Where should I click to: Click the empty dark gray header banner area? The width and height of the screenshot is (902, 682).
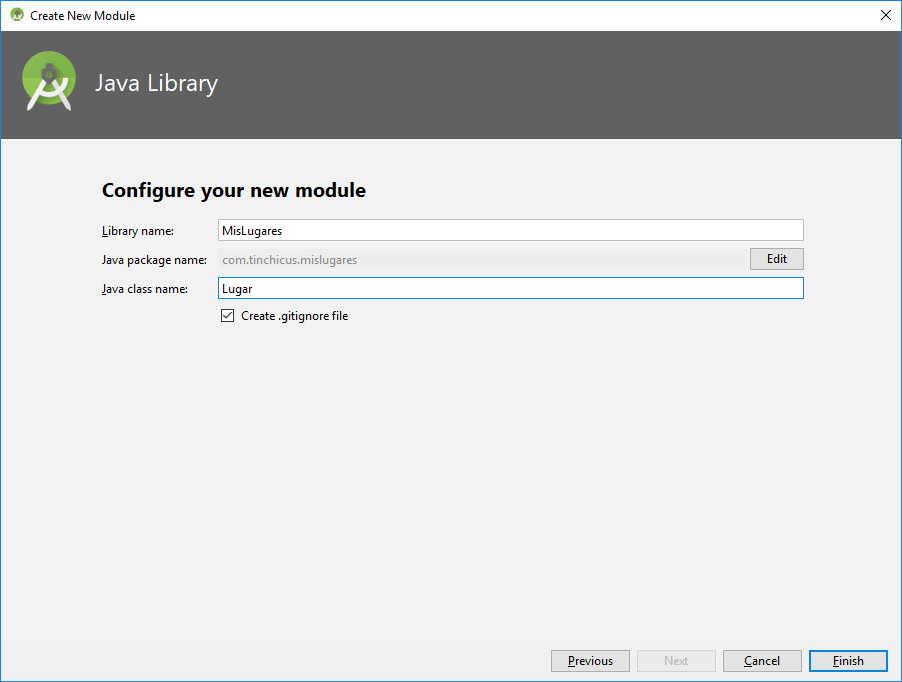[560, 85]
